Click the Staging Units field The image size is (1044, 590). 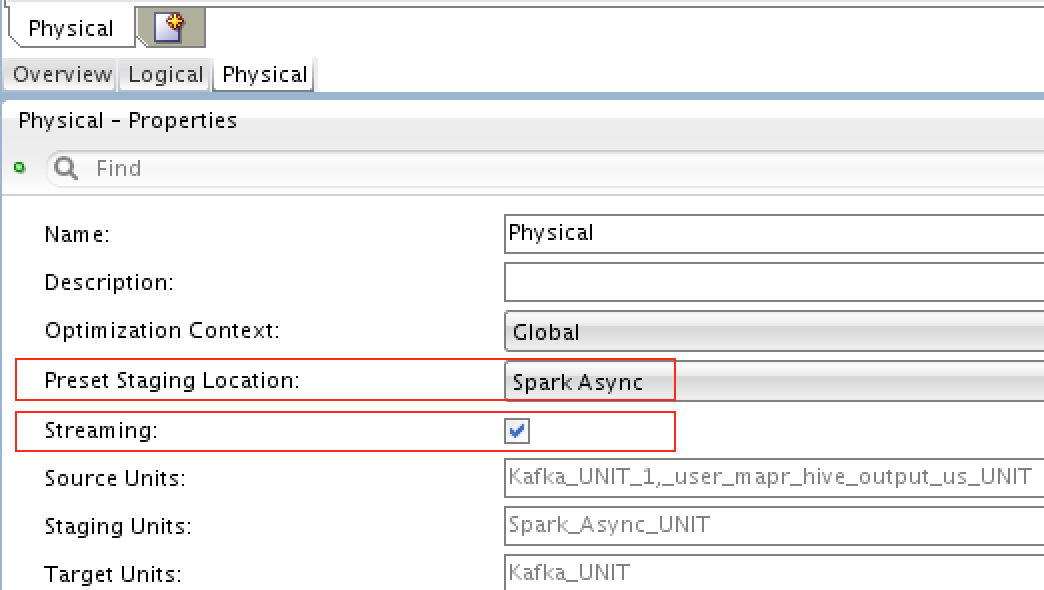(774, 525)
